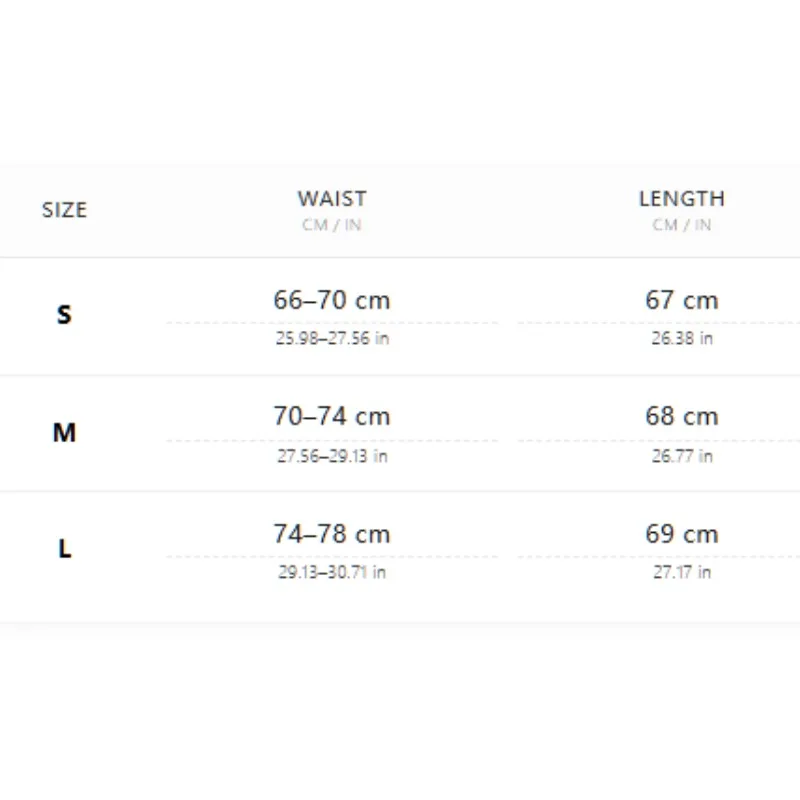Screen dimensions: 800x800
Task: Click the CM / IN label under WAIST
Action: [332, 224]
